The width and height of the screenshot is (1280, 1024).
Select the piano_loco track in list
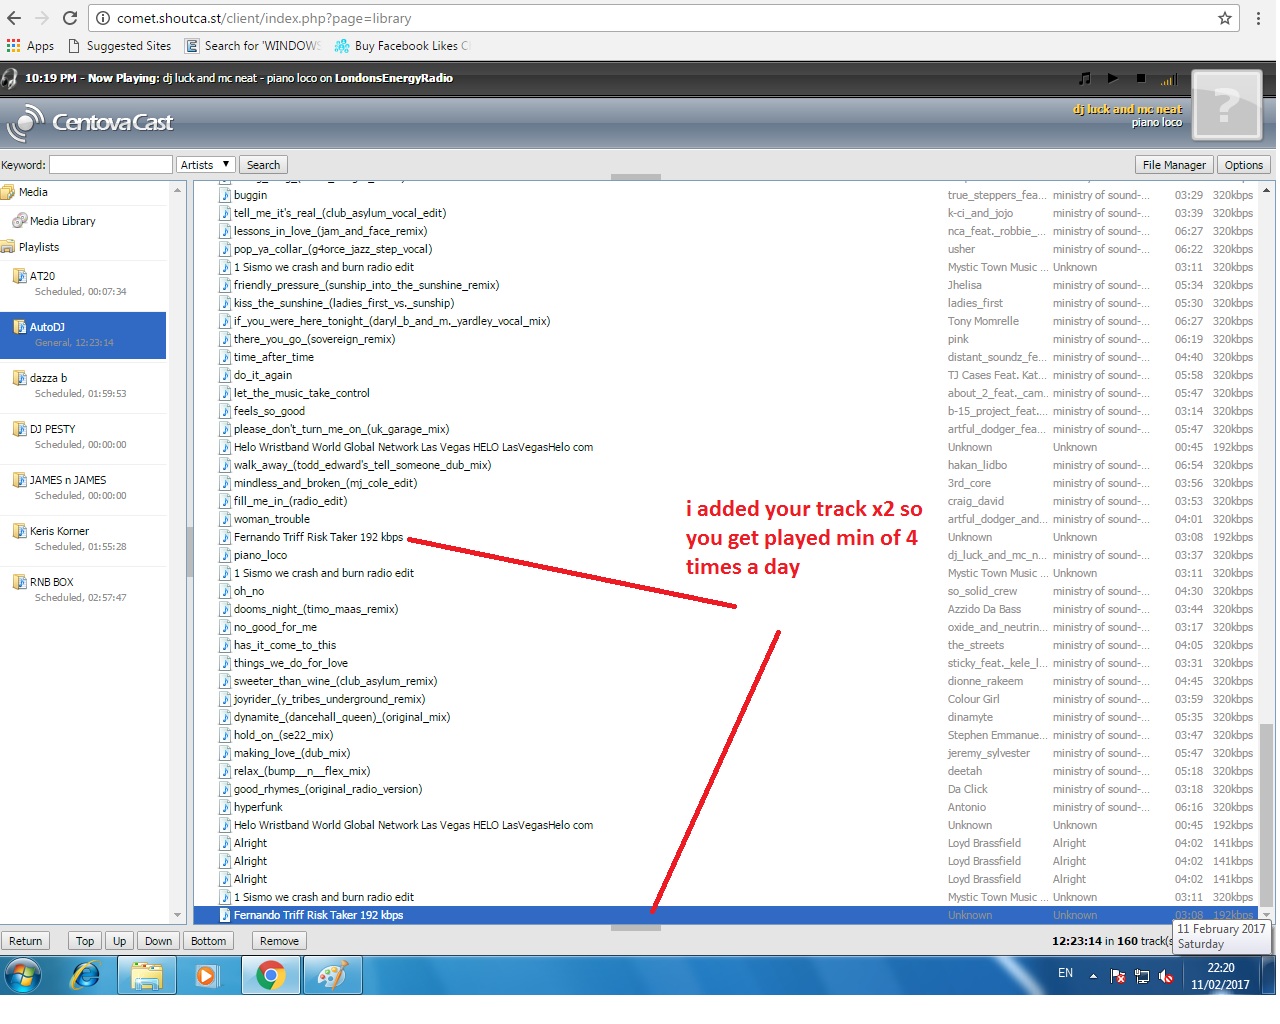pyautogui.click(x=260, y=555)
